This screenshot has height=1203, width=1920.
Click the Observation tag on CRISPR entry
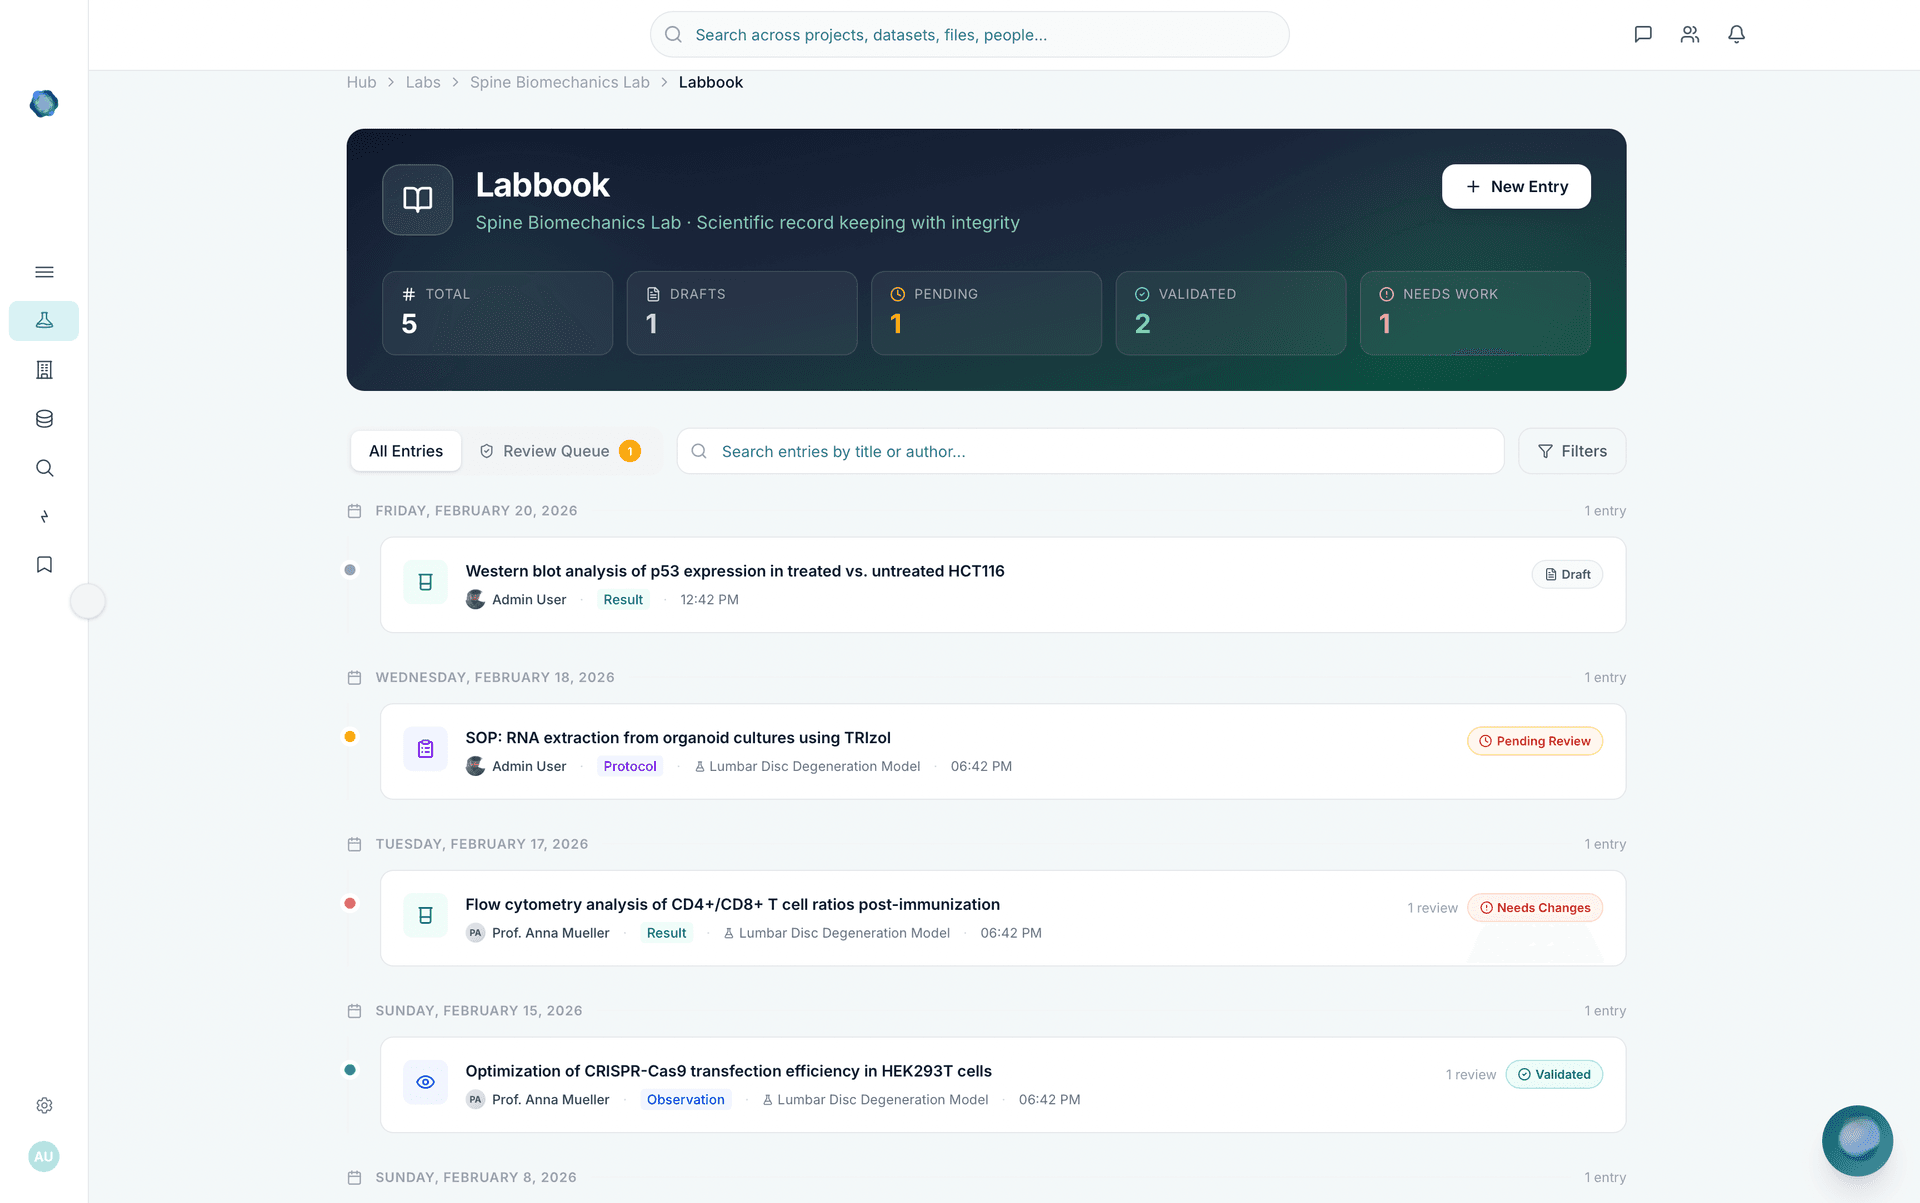point(686,1099)
